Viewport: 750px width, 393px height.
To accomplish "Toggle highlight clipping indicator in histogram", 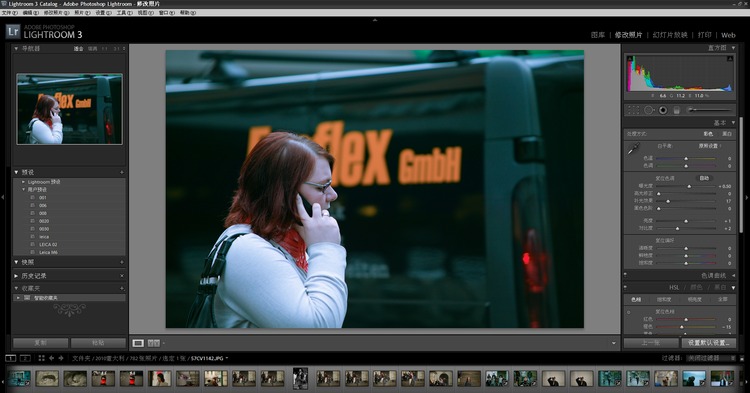I will click(730, 58).
